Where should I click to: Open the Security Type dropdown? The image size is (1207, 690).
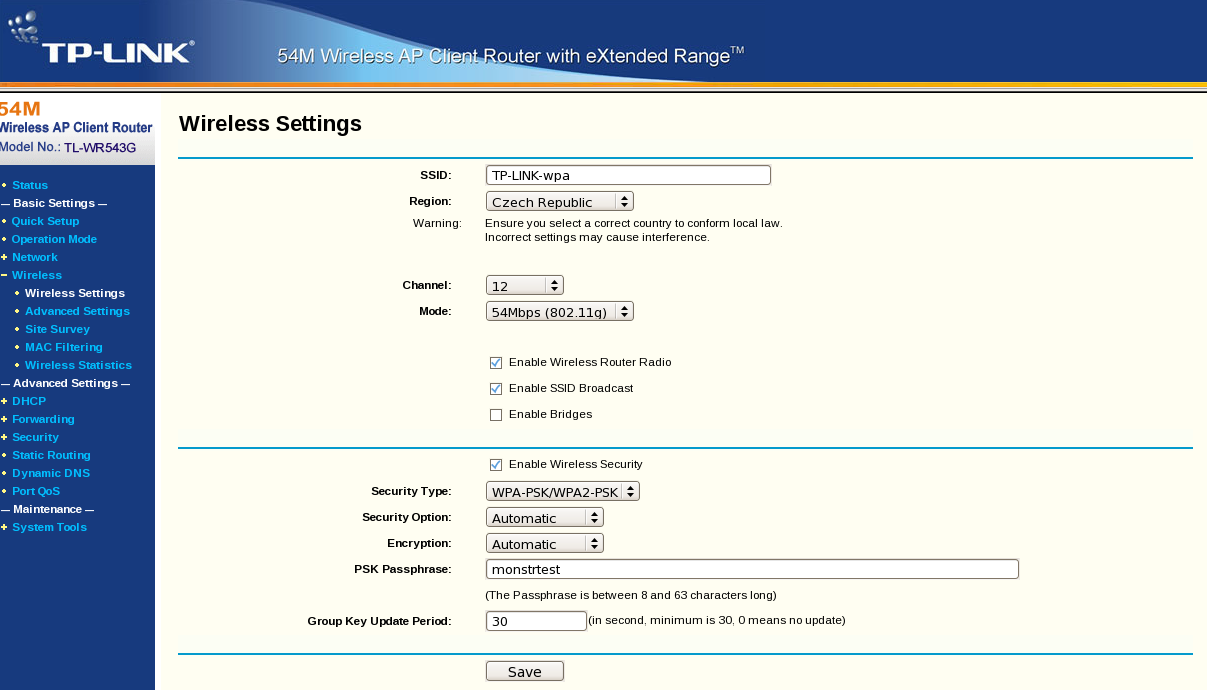click(x=563, y=491)
